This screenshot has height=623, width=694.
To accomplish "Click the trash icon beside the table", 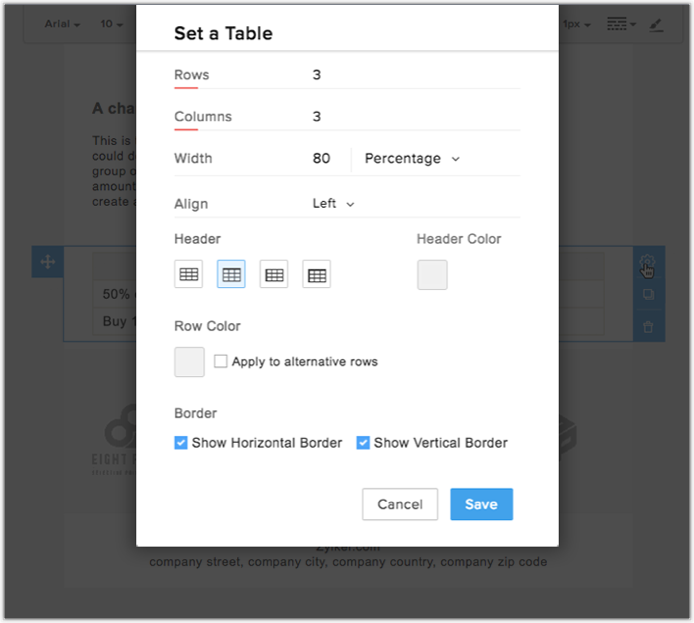I will (x=647, y=326).
